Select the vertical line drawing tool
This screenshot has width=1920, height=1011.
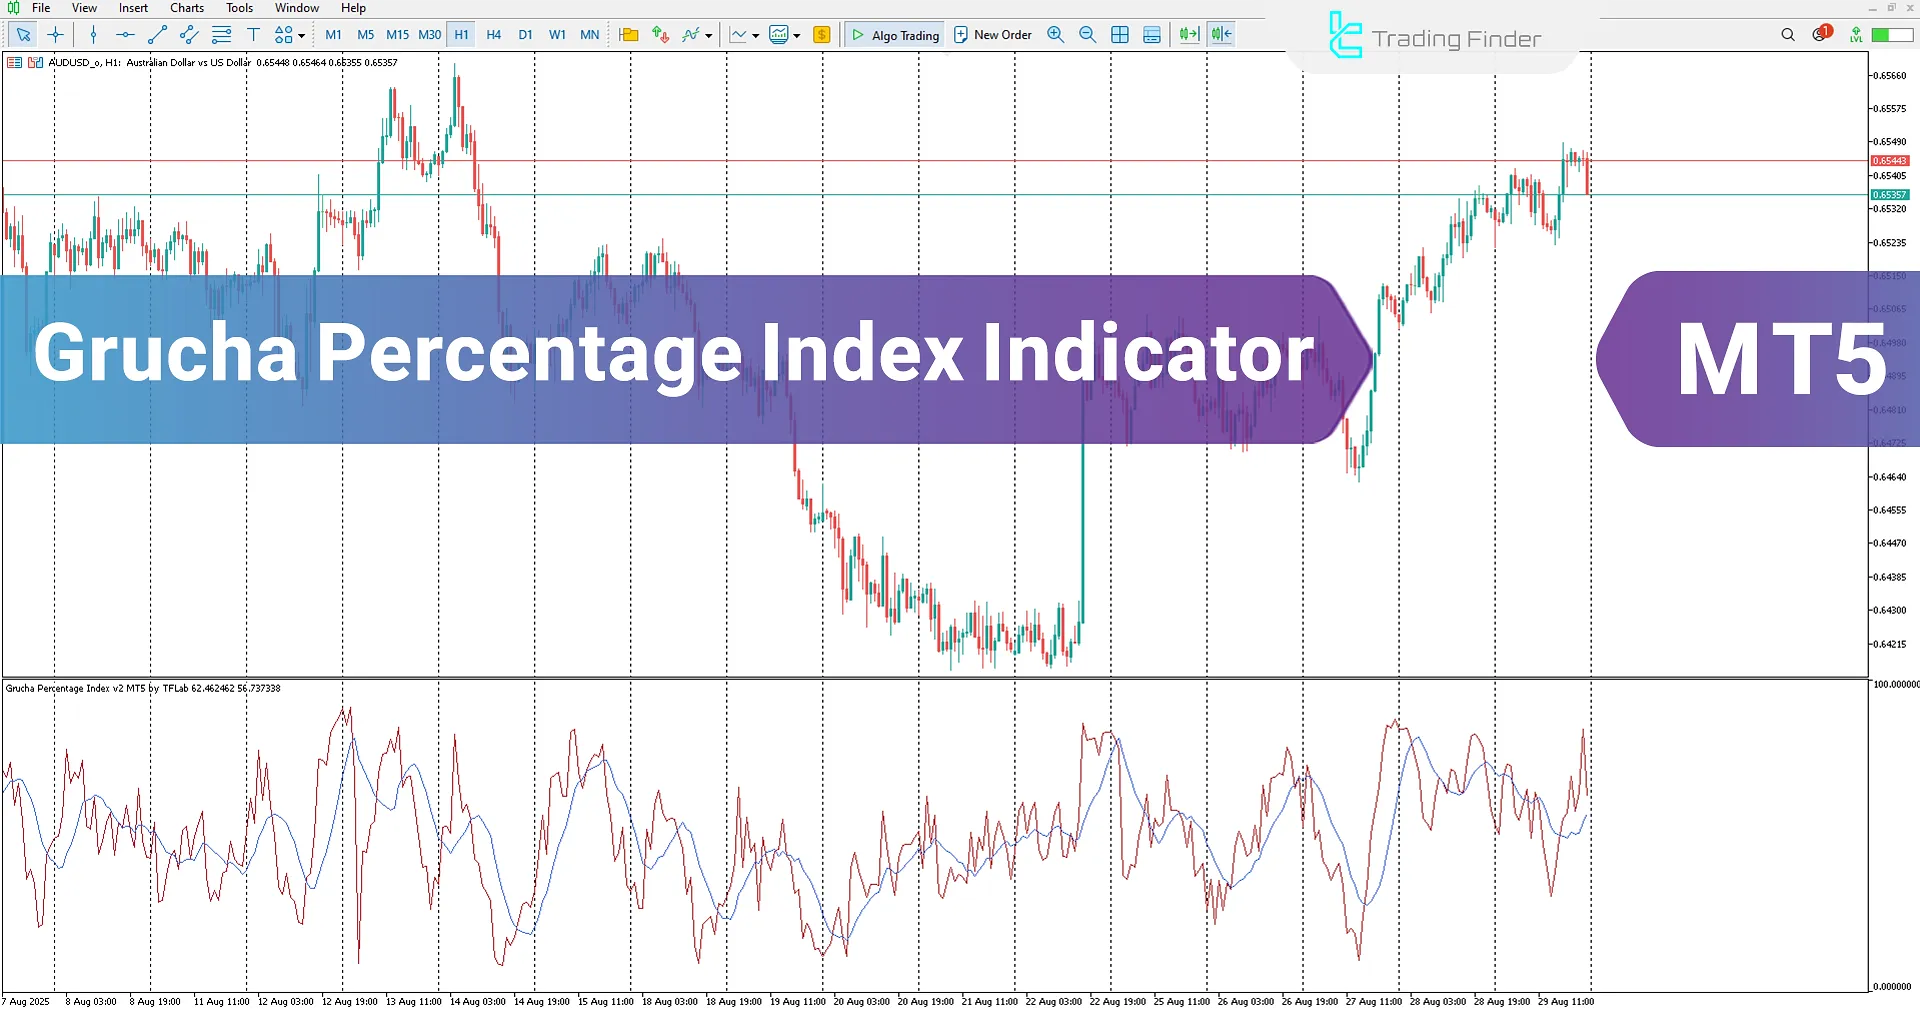click(x=93, y=35)
